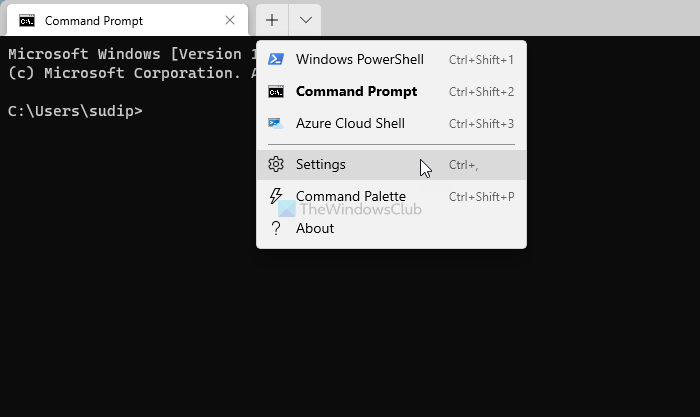
Task: Launch Azure Cloud Shell from the menu
Action: pos(350,124)
